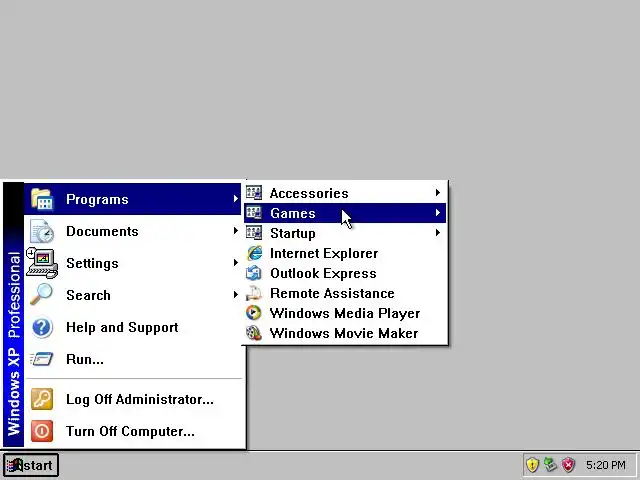
Task: Click the Turn Off Computer power icon
Action: click(42, 431)
